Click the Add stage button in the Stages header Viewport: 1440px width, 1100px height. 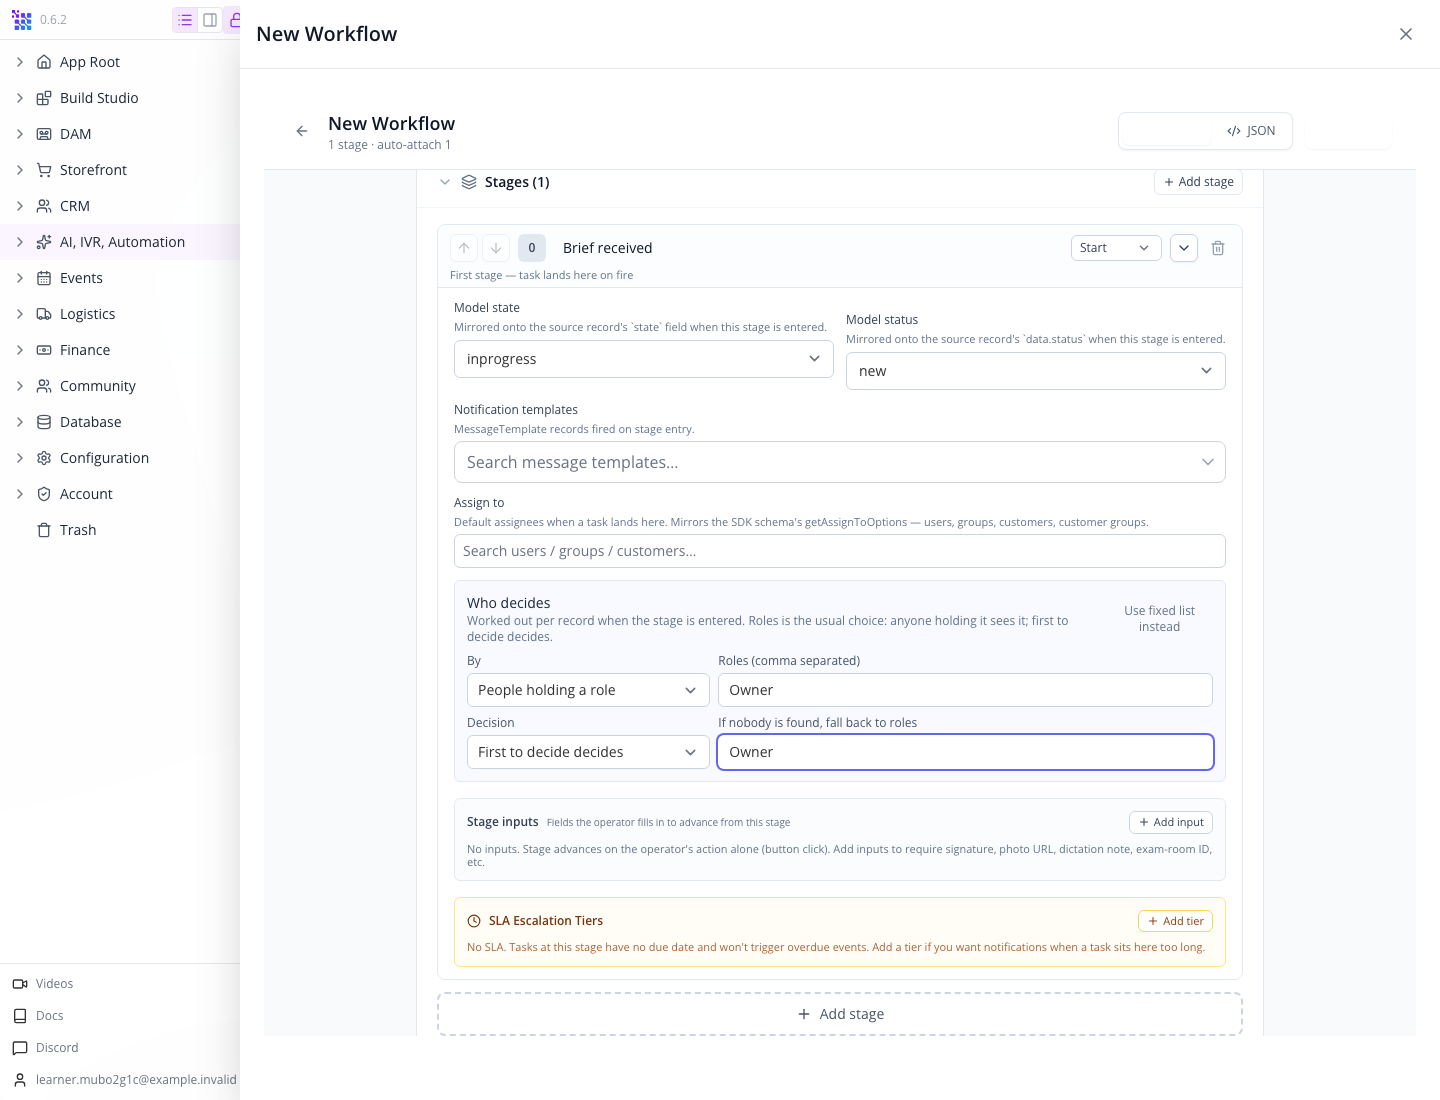tap(1199, 182)
